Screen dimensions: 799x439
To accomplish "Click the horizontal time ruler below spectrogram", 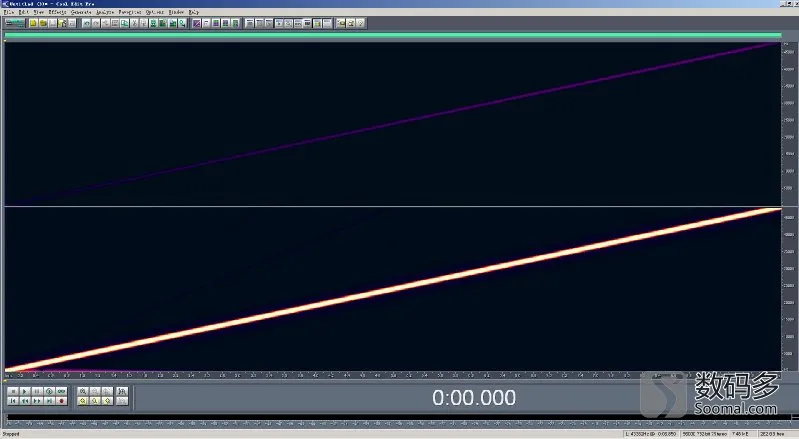I will [x=392, y=375].
